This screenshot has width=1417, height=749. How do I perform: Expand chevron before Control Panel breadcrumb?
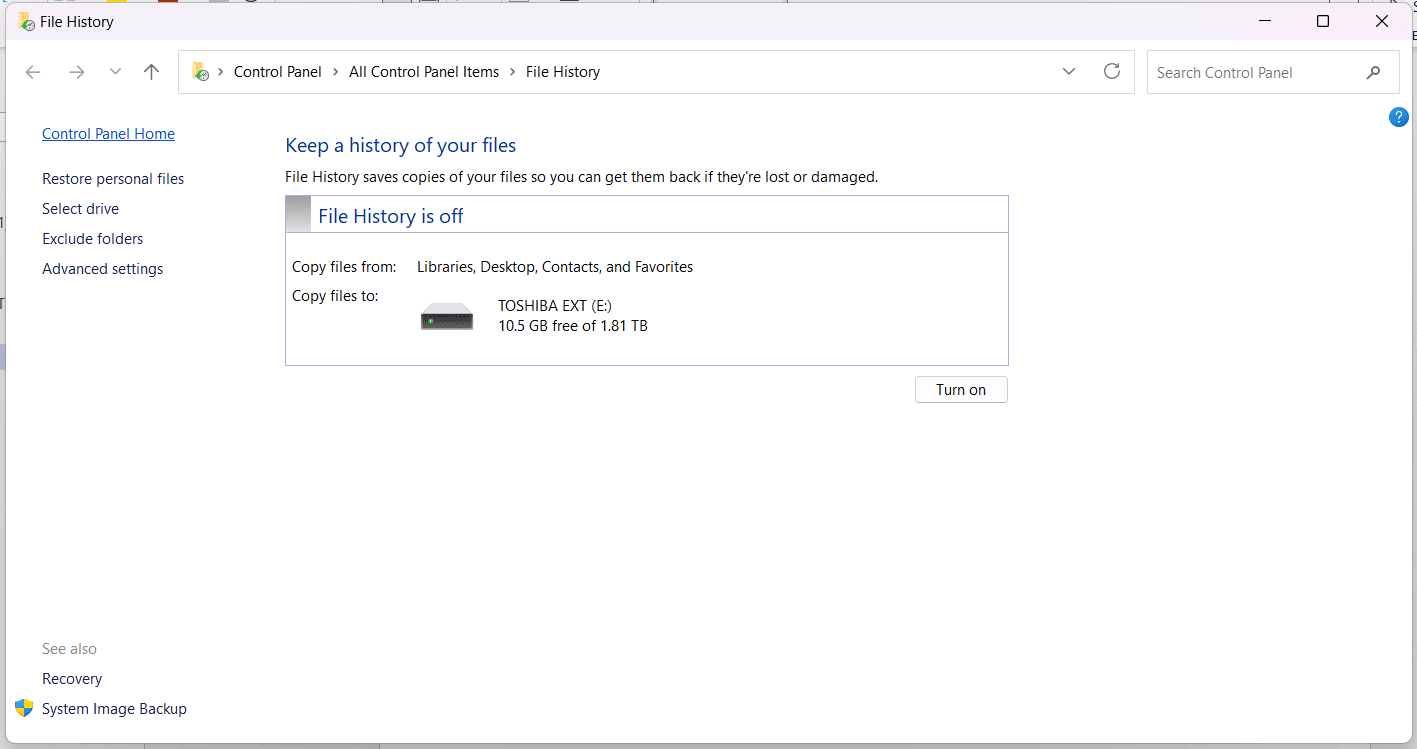221,72
